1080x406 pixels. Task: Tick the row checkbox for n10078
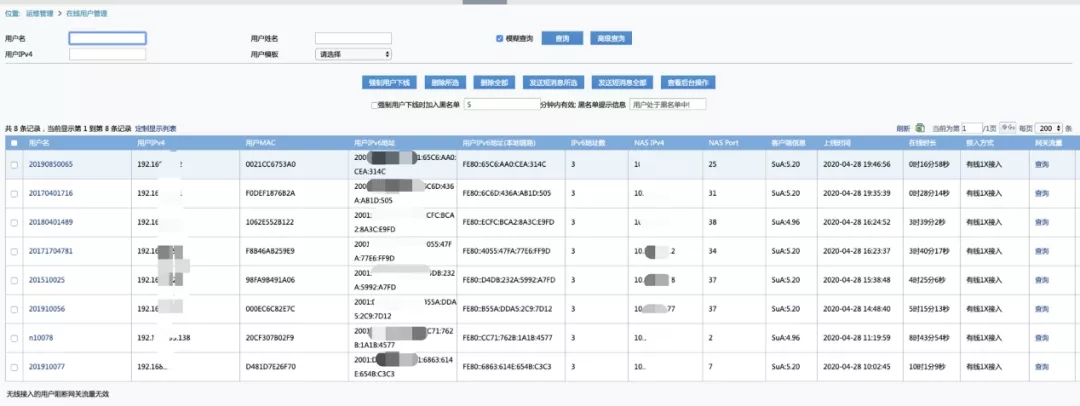(x=13, y=339)
